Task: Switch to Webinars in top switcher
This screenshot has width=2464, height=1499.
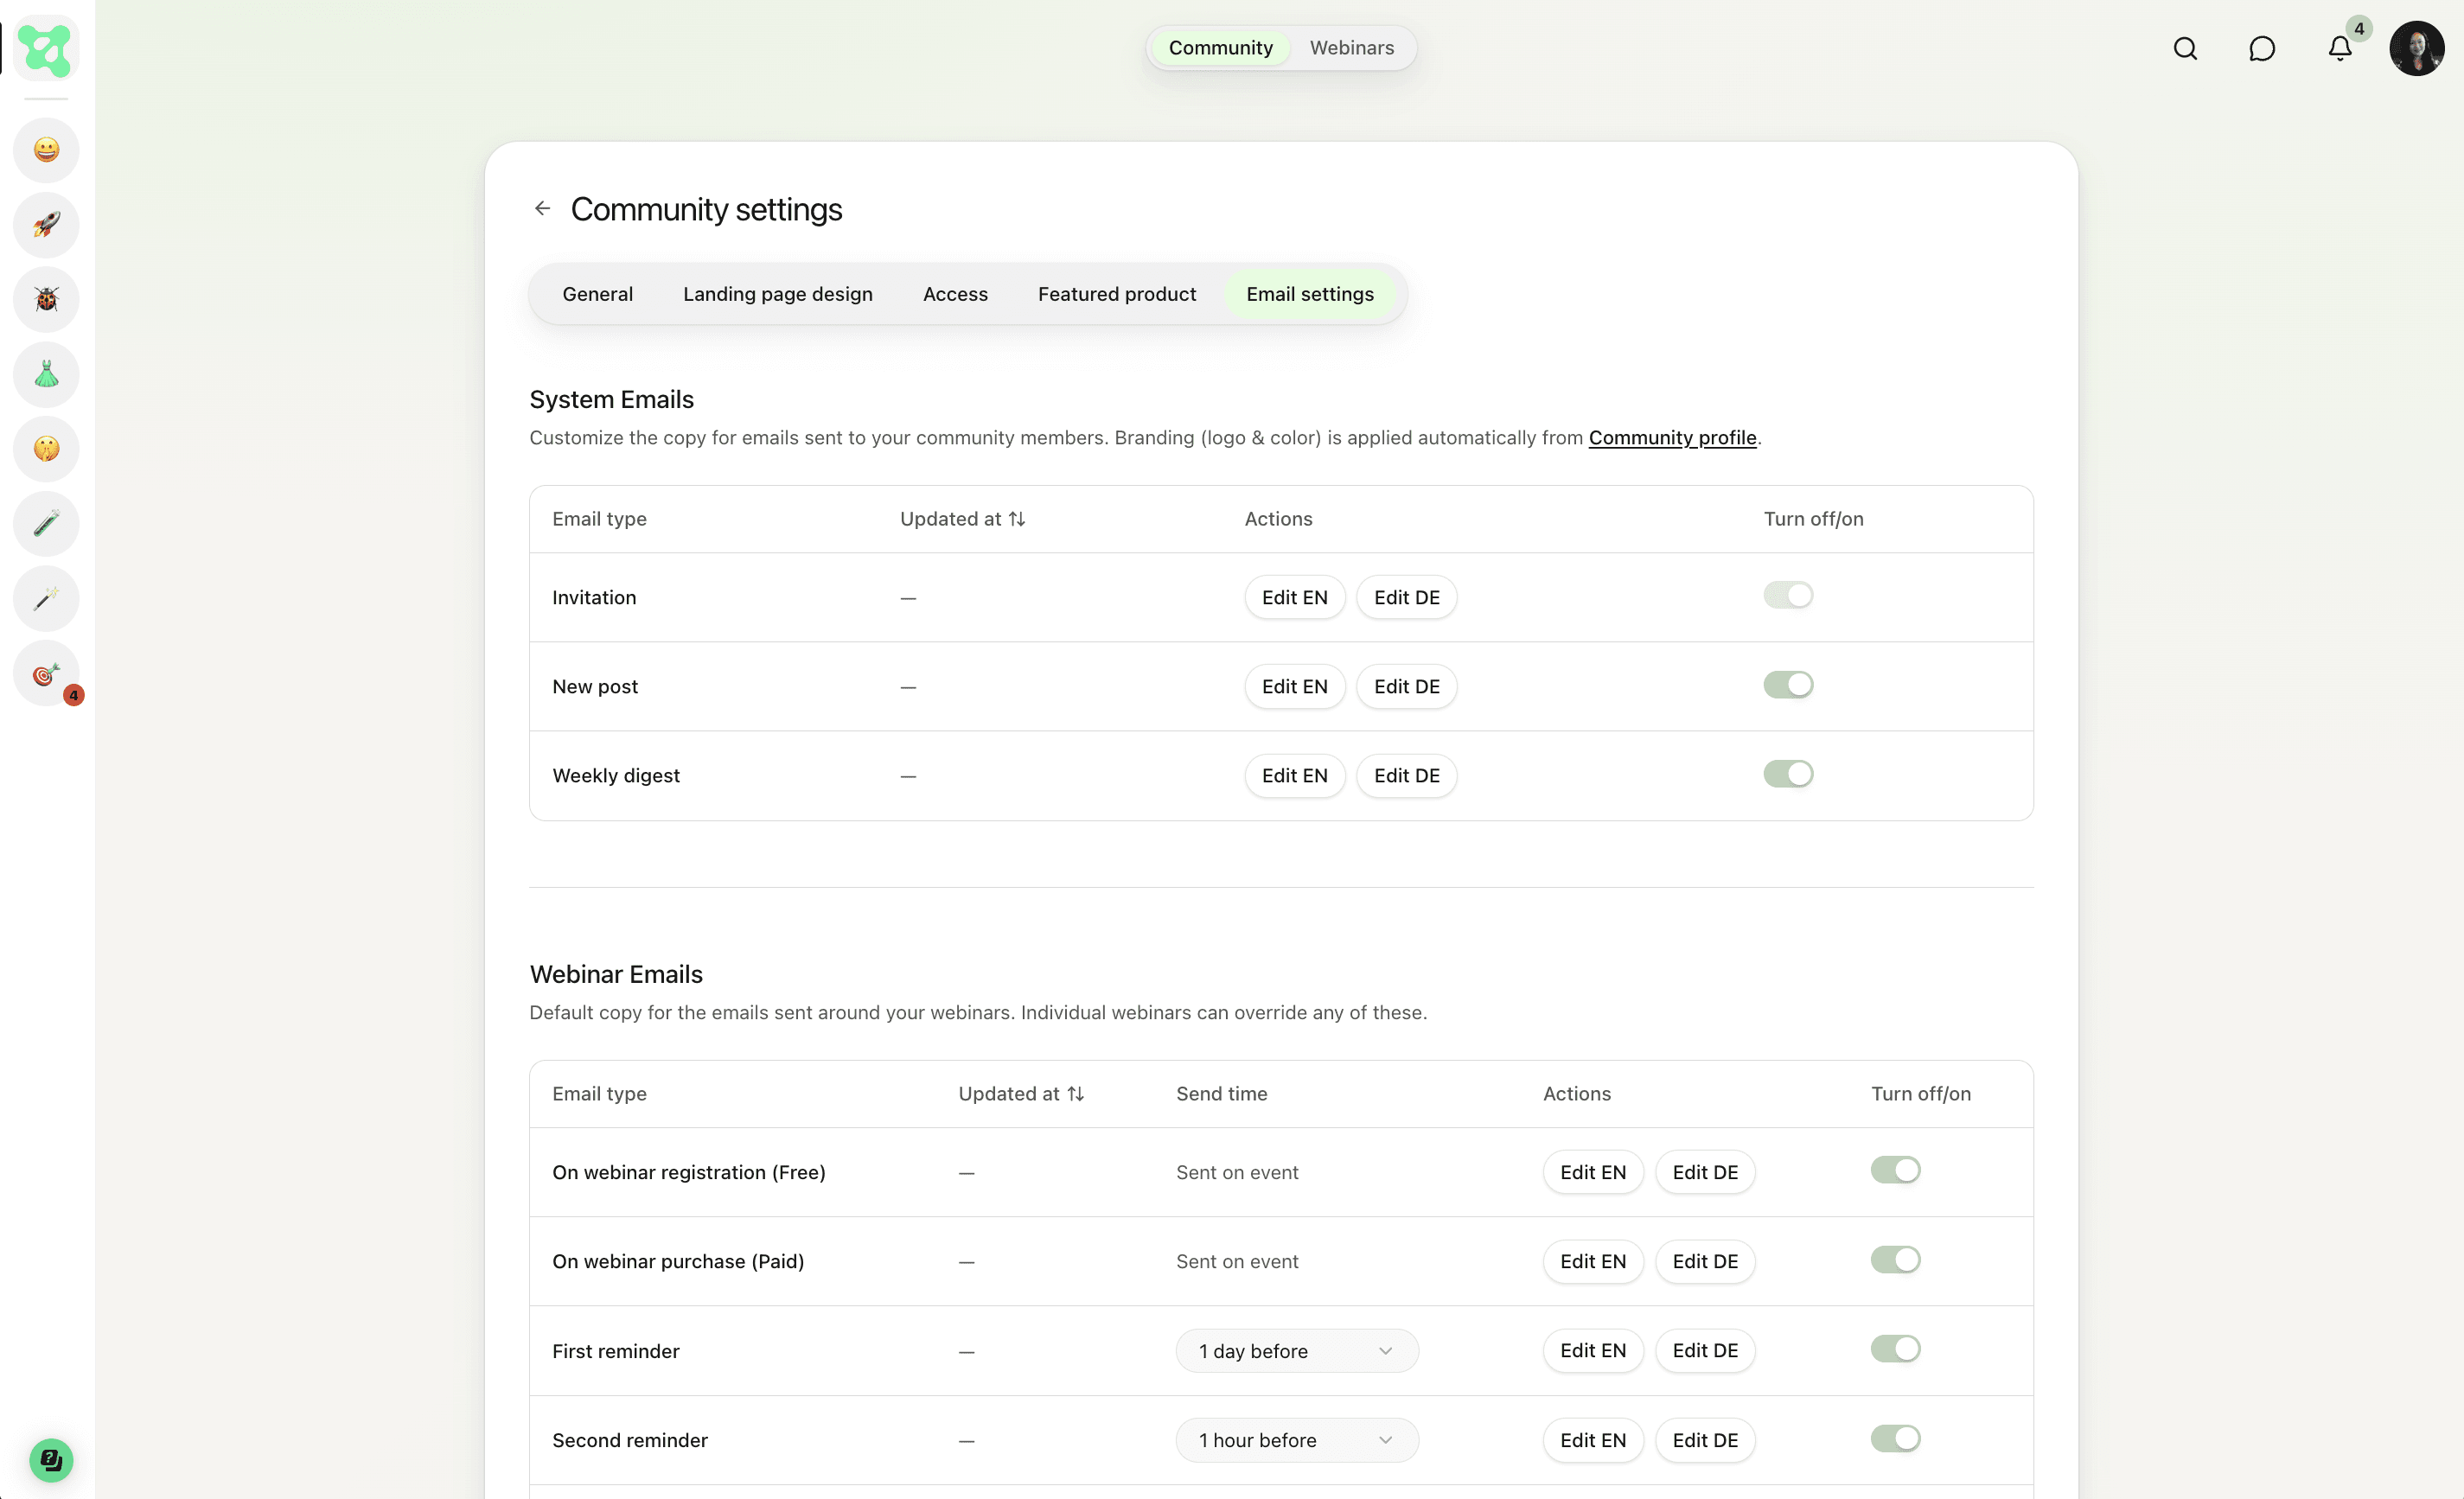Action: click(1352, 48)
